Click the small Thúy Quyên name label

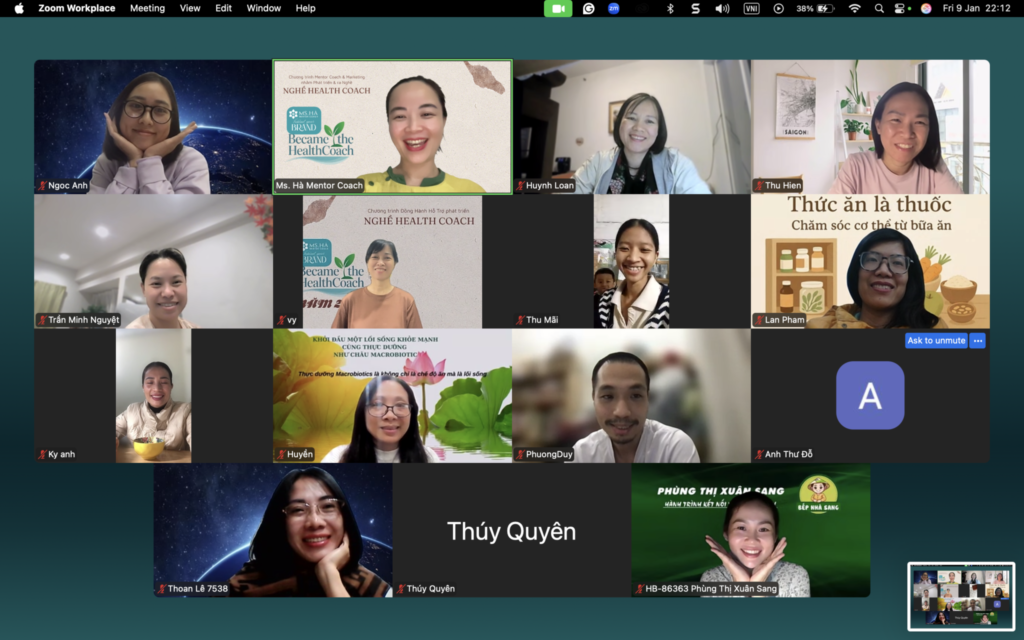coord(426,589)
